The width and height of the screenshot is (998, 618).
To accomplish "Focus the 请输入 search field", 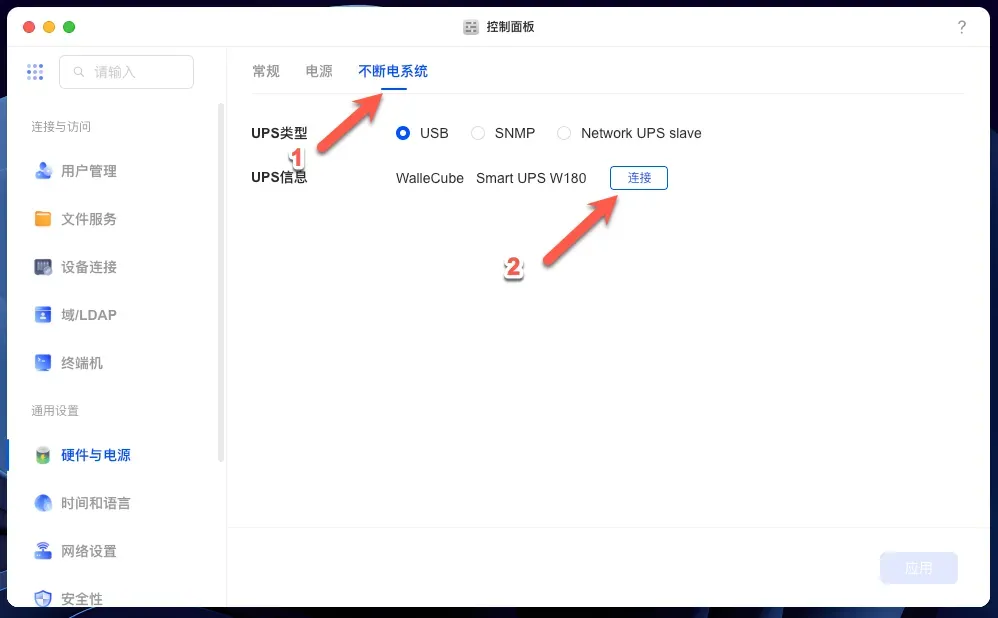I will (x=127, y=72).
